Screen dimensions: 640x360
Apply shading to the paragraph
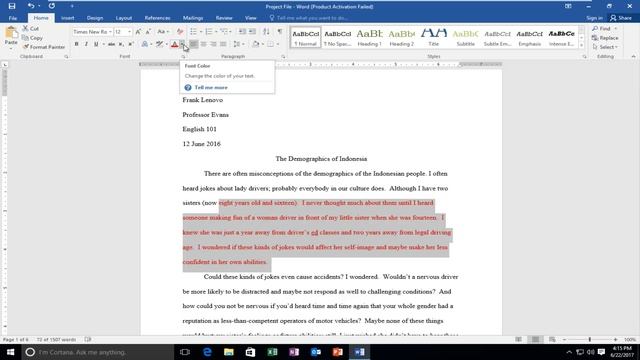(x=256, y=44)
